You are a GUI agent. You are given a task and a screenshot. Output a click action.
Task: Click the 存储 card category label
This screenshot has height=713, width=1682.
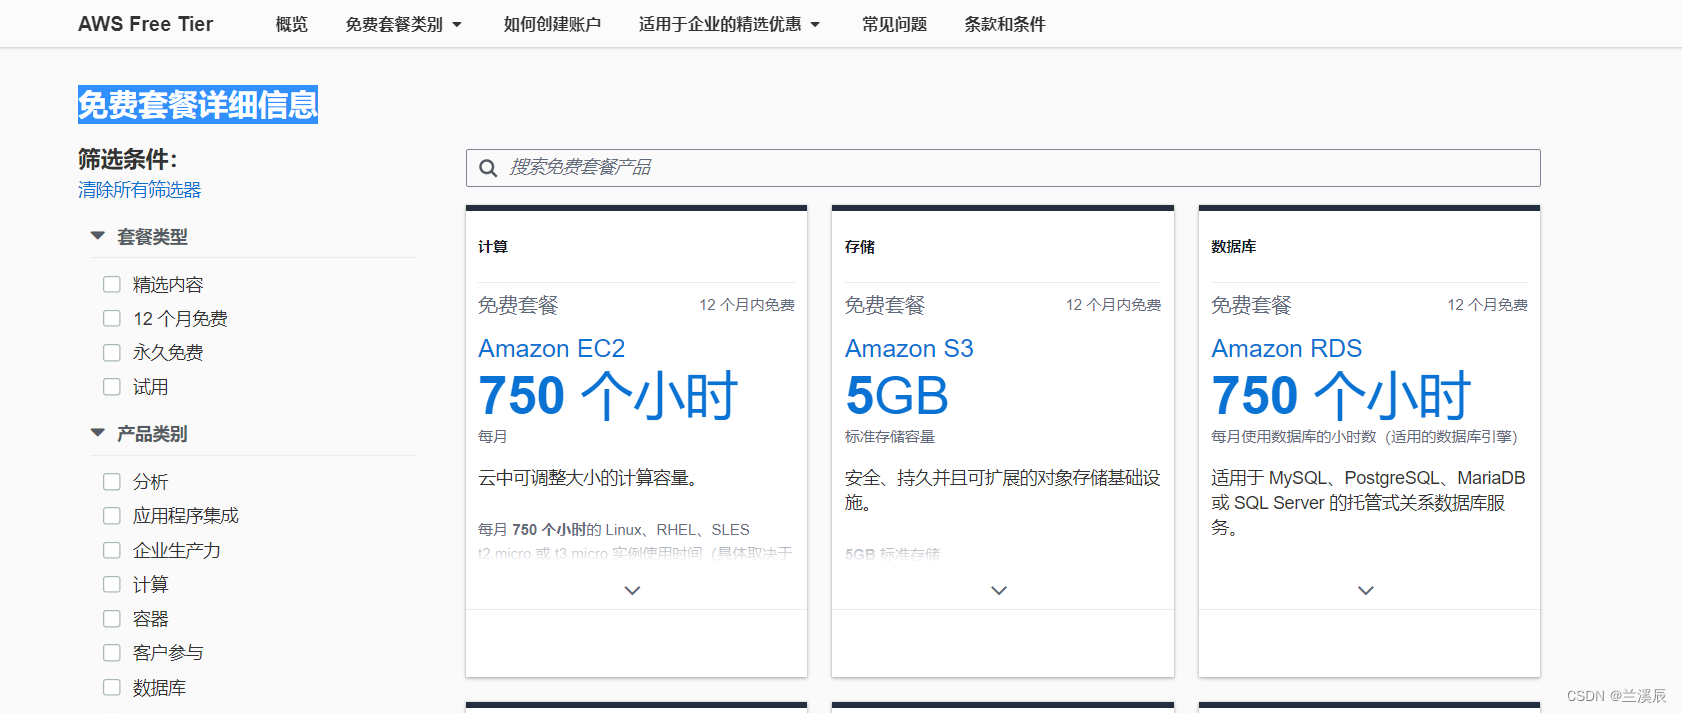(860, 247)
